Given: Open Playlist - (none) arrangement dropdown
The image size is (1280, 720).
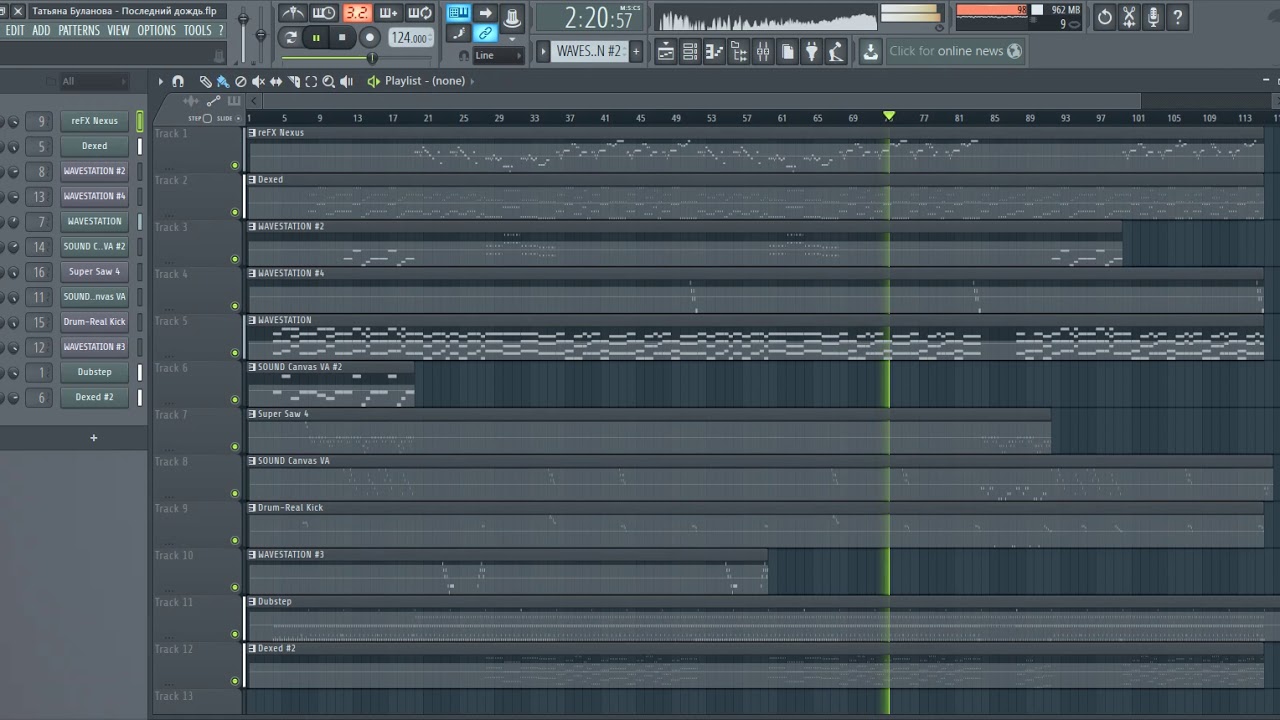Looking at the screenshot, I should (425, 81).
